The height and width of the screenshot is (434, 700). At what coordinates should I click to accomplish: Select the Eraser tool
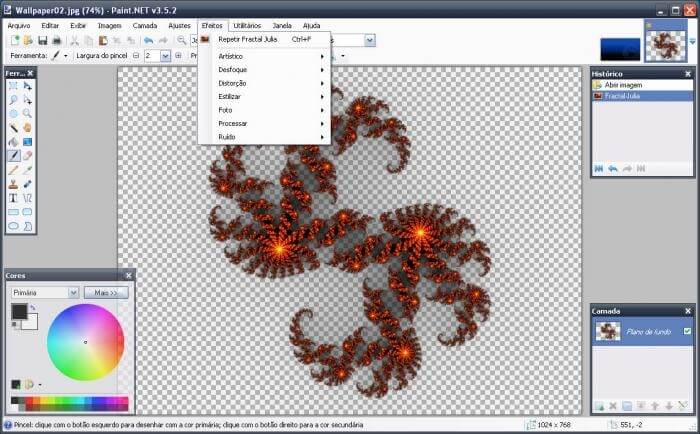click(27, 156)
